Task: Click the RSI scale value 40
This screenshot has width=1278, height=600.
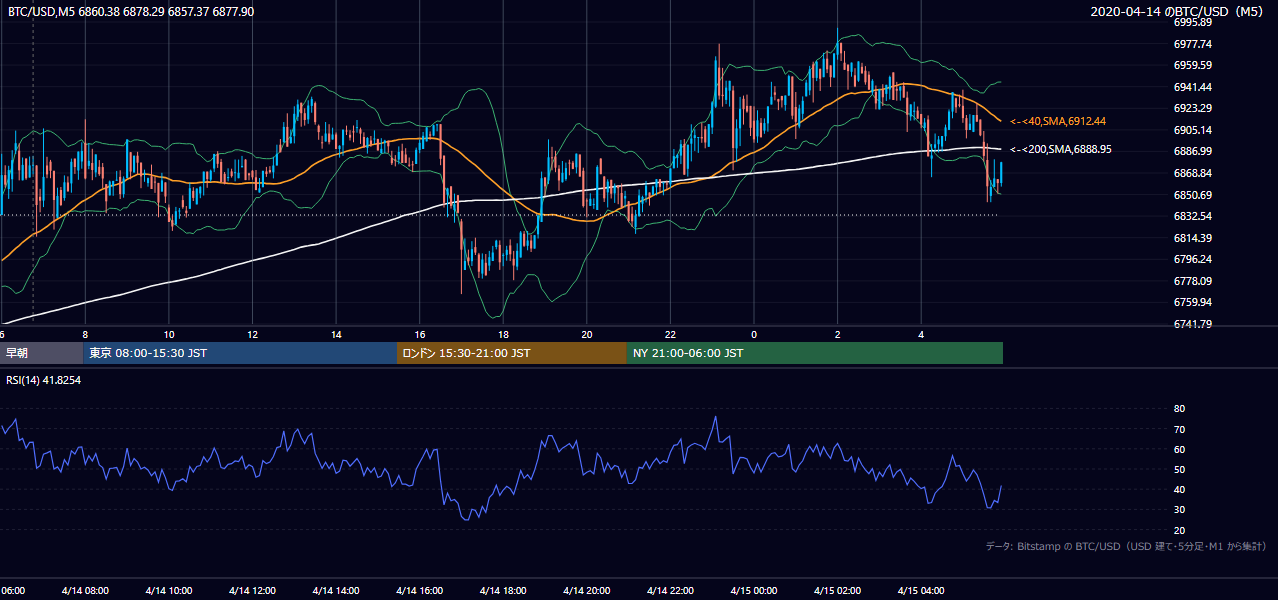Action: point(1179,490)
